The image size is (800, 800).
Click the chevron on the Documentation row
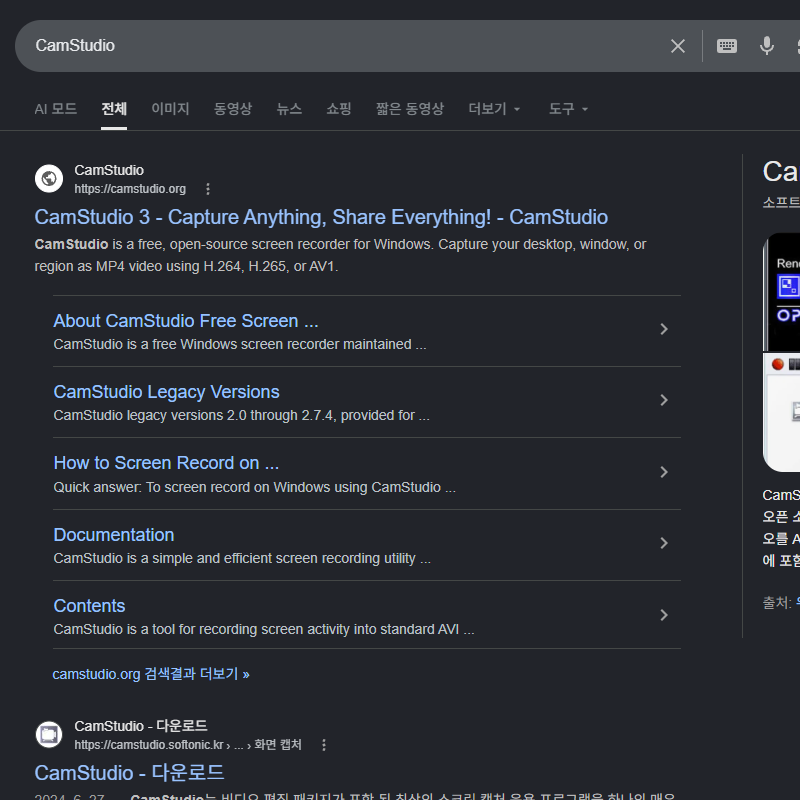(x=664, y=543)
